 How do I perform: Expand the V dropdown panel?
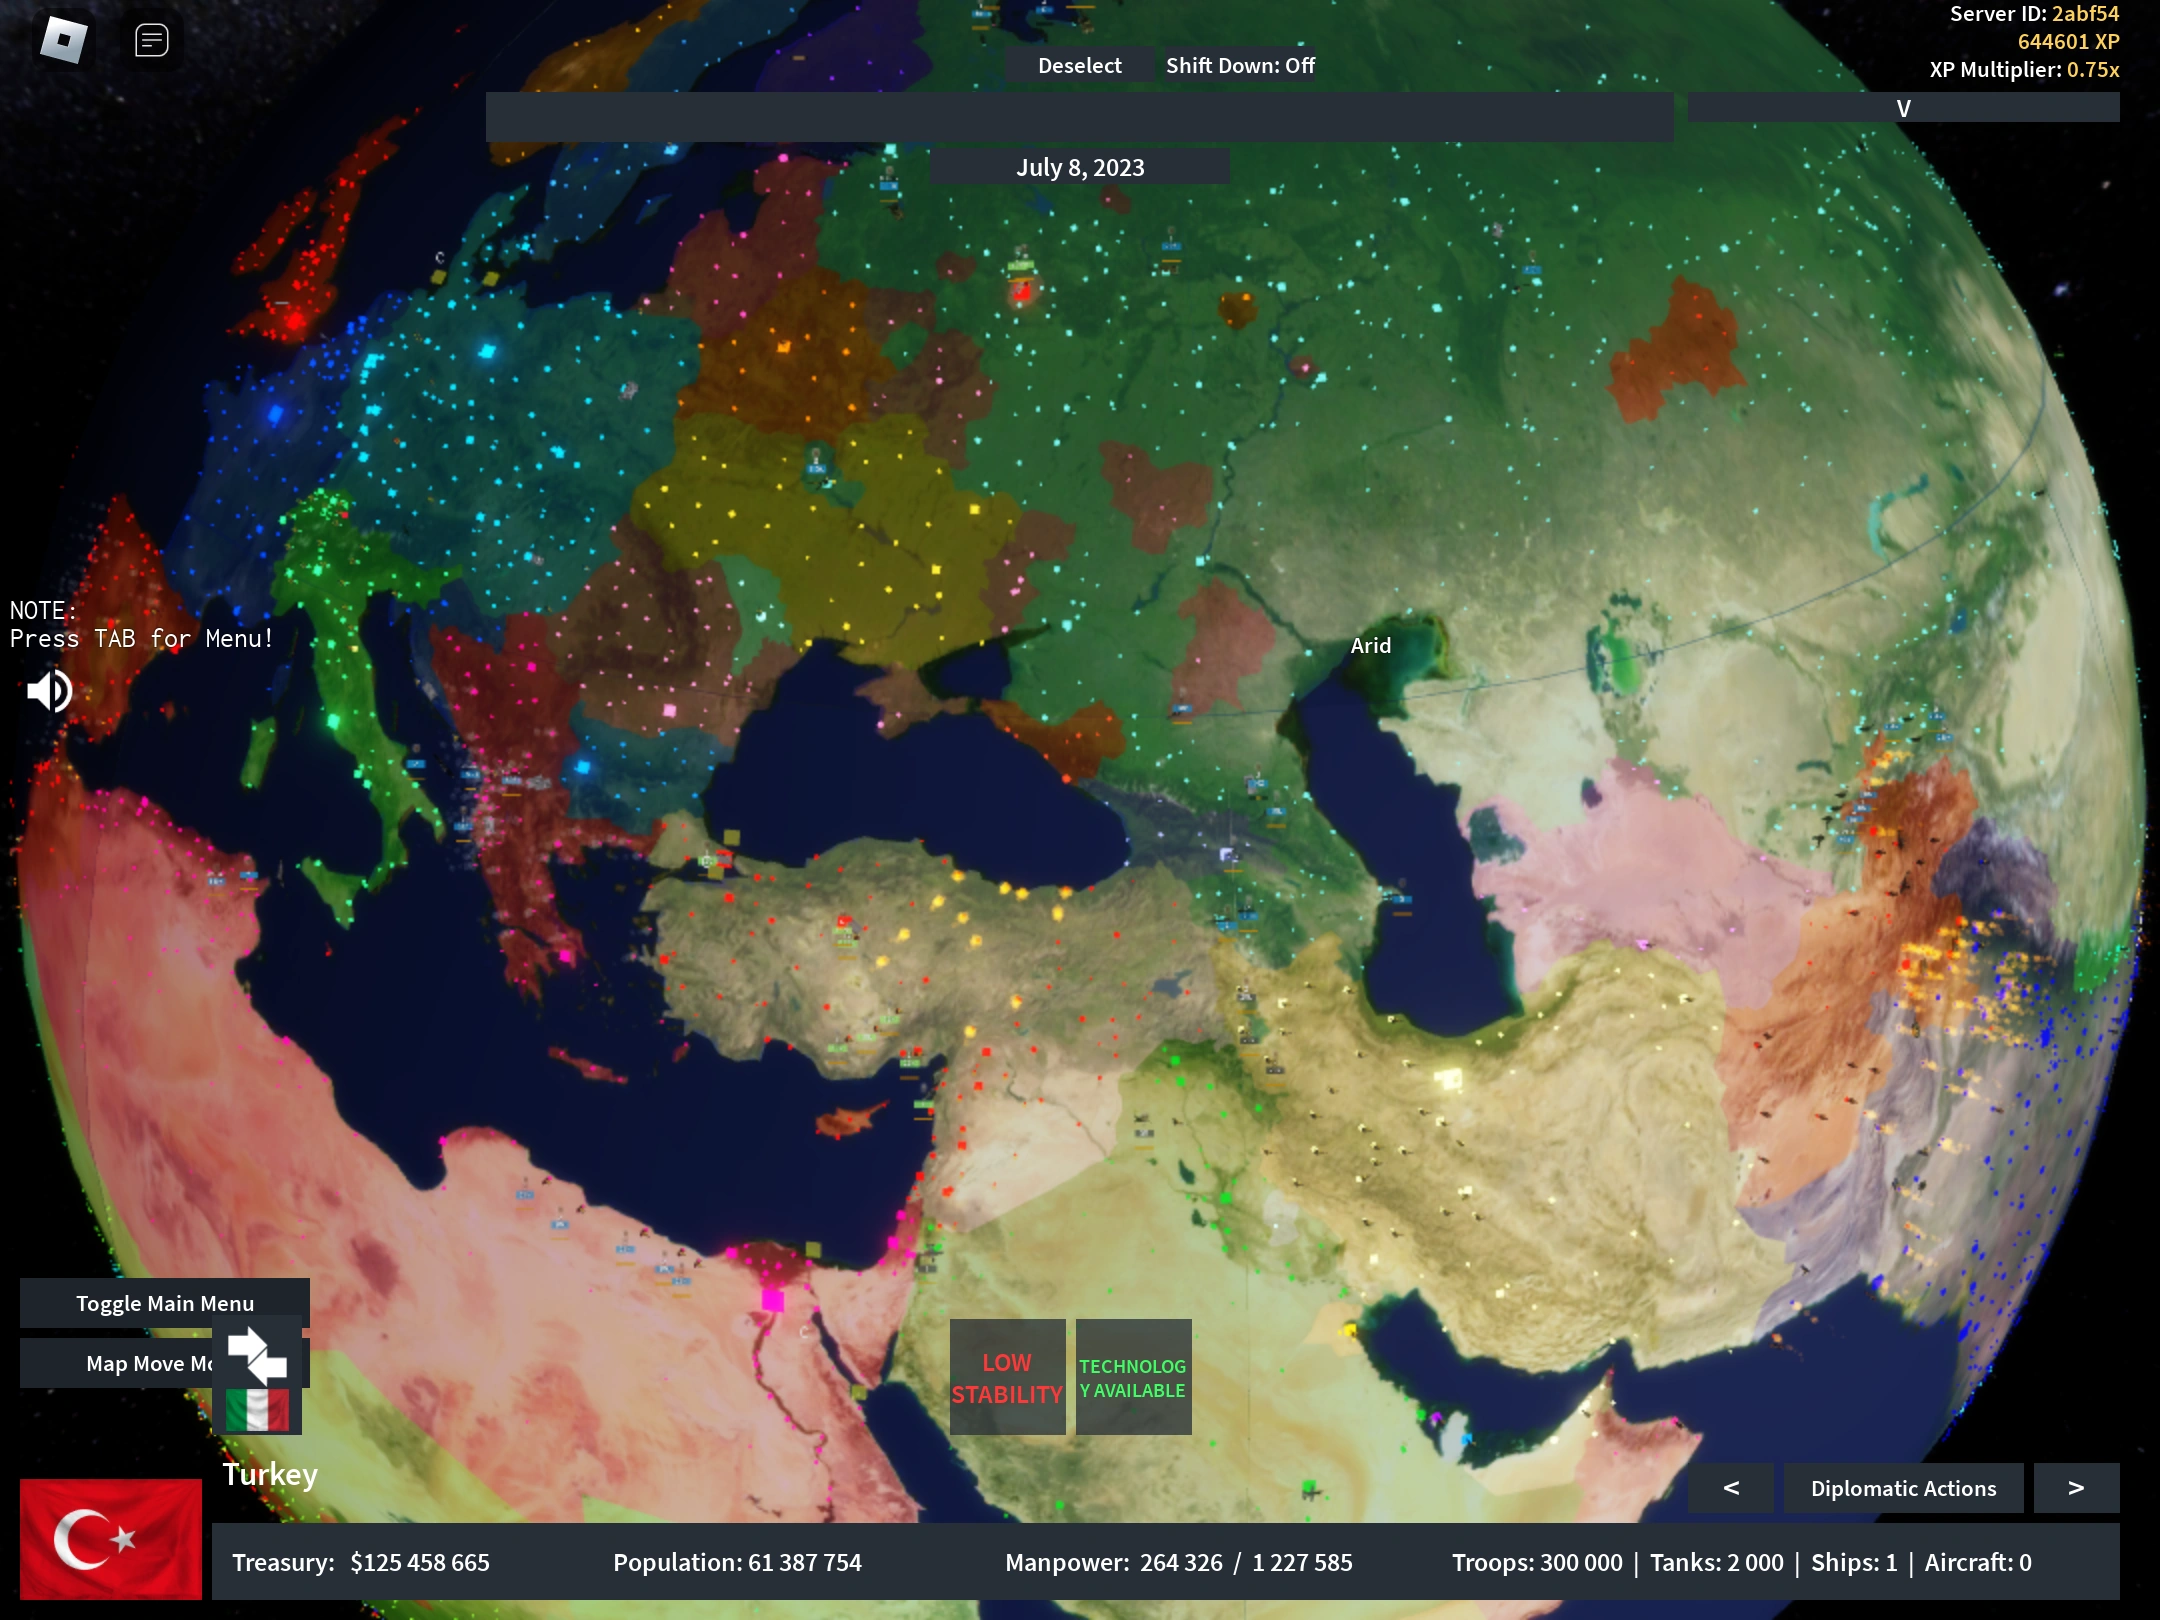pos(1903,108)
